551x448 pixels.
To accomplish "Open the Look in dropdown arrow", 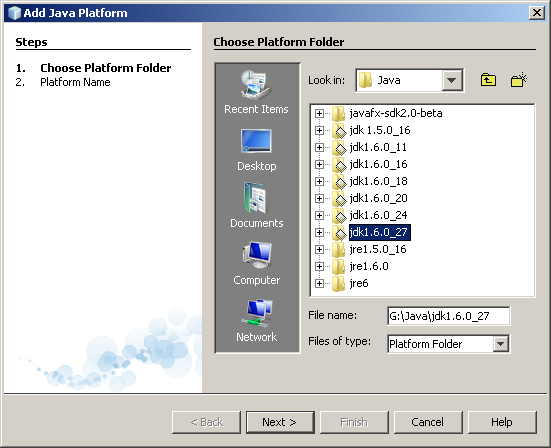I will pos(452,80).
